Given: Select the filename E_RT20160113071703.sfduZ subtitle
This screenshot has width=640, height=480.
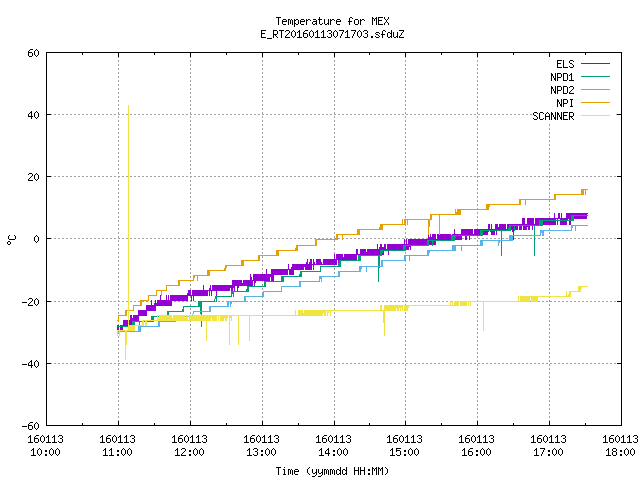Looking at the screenshot, I should click(x=332, y=34).
